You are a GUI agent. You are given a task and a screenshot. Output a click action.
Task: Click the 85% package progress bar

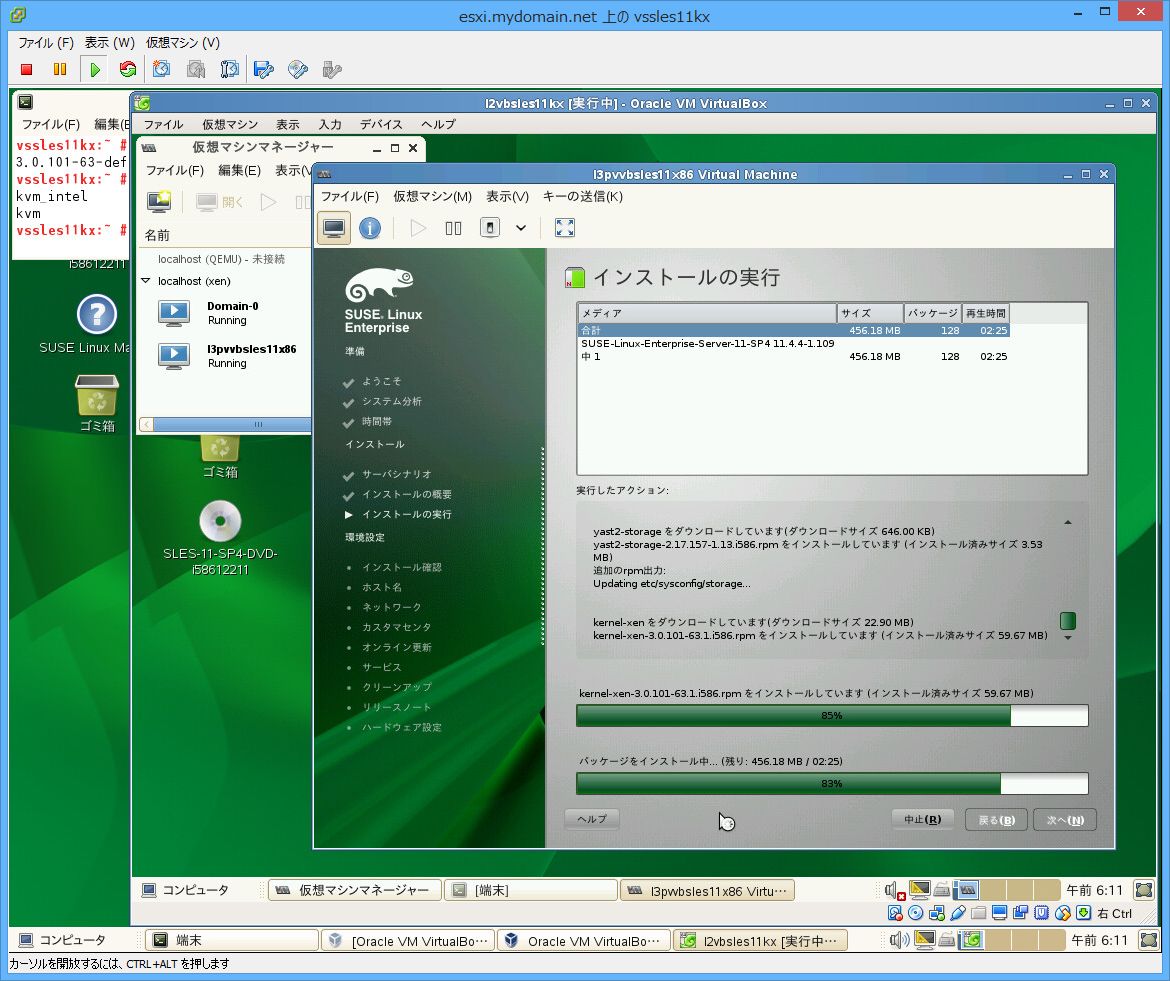tap(832, 715)
